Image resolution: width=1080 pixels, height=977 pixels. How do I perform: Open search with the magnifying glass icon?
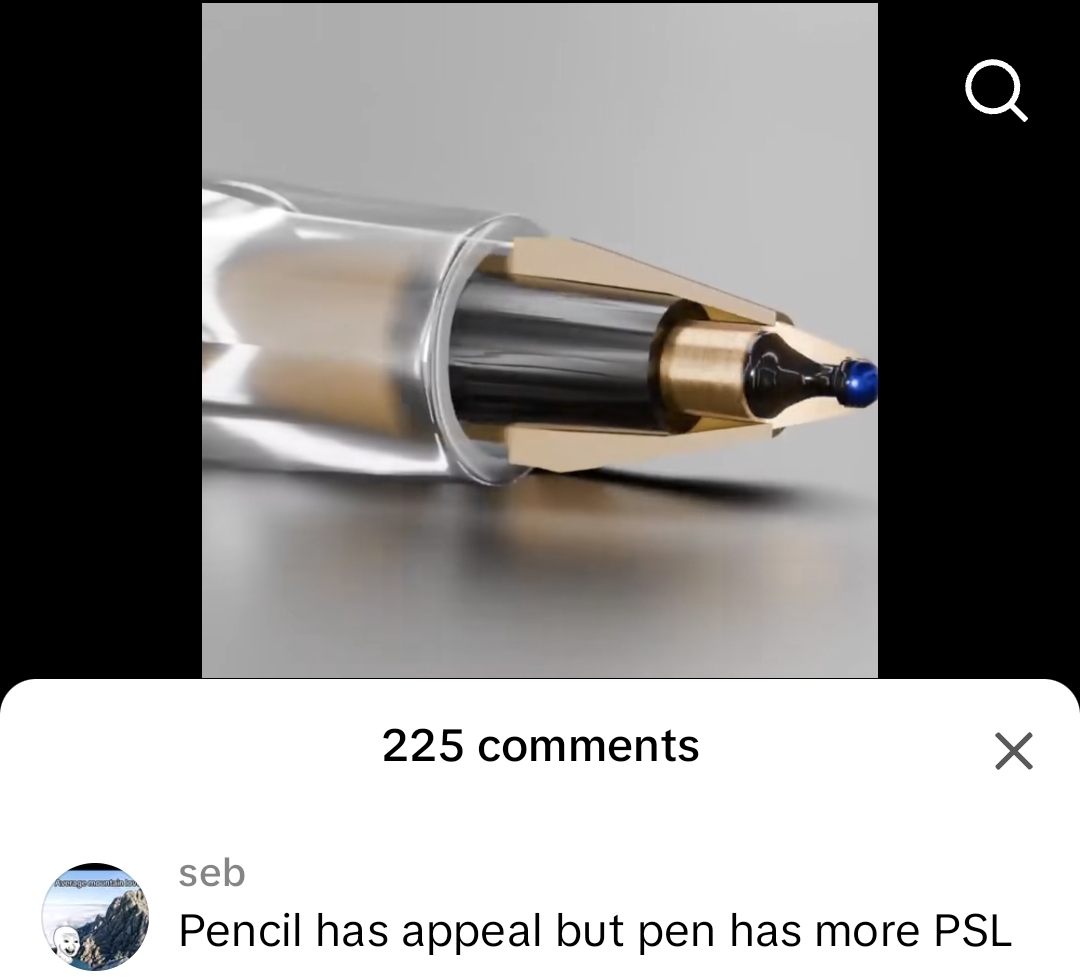pos(997,91)
